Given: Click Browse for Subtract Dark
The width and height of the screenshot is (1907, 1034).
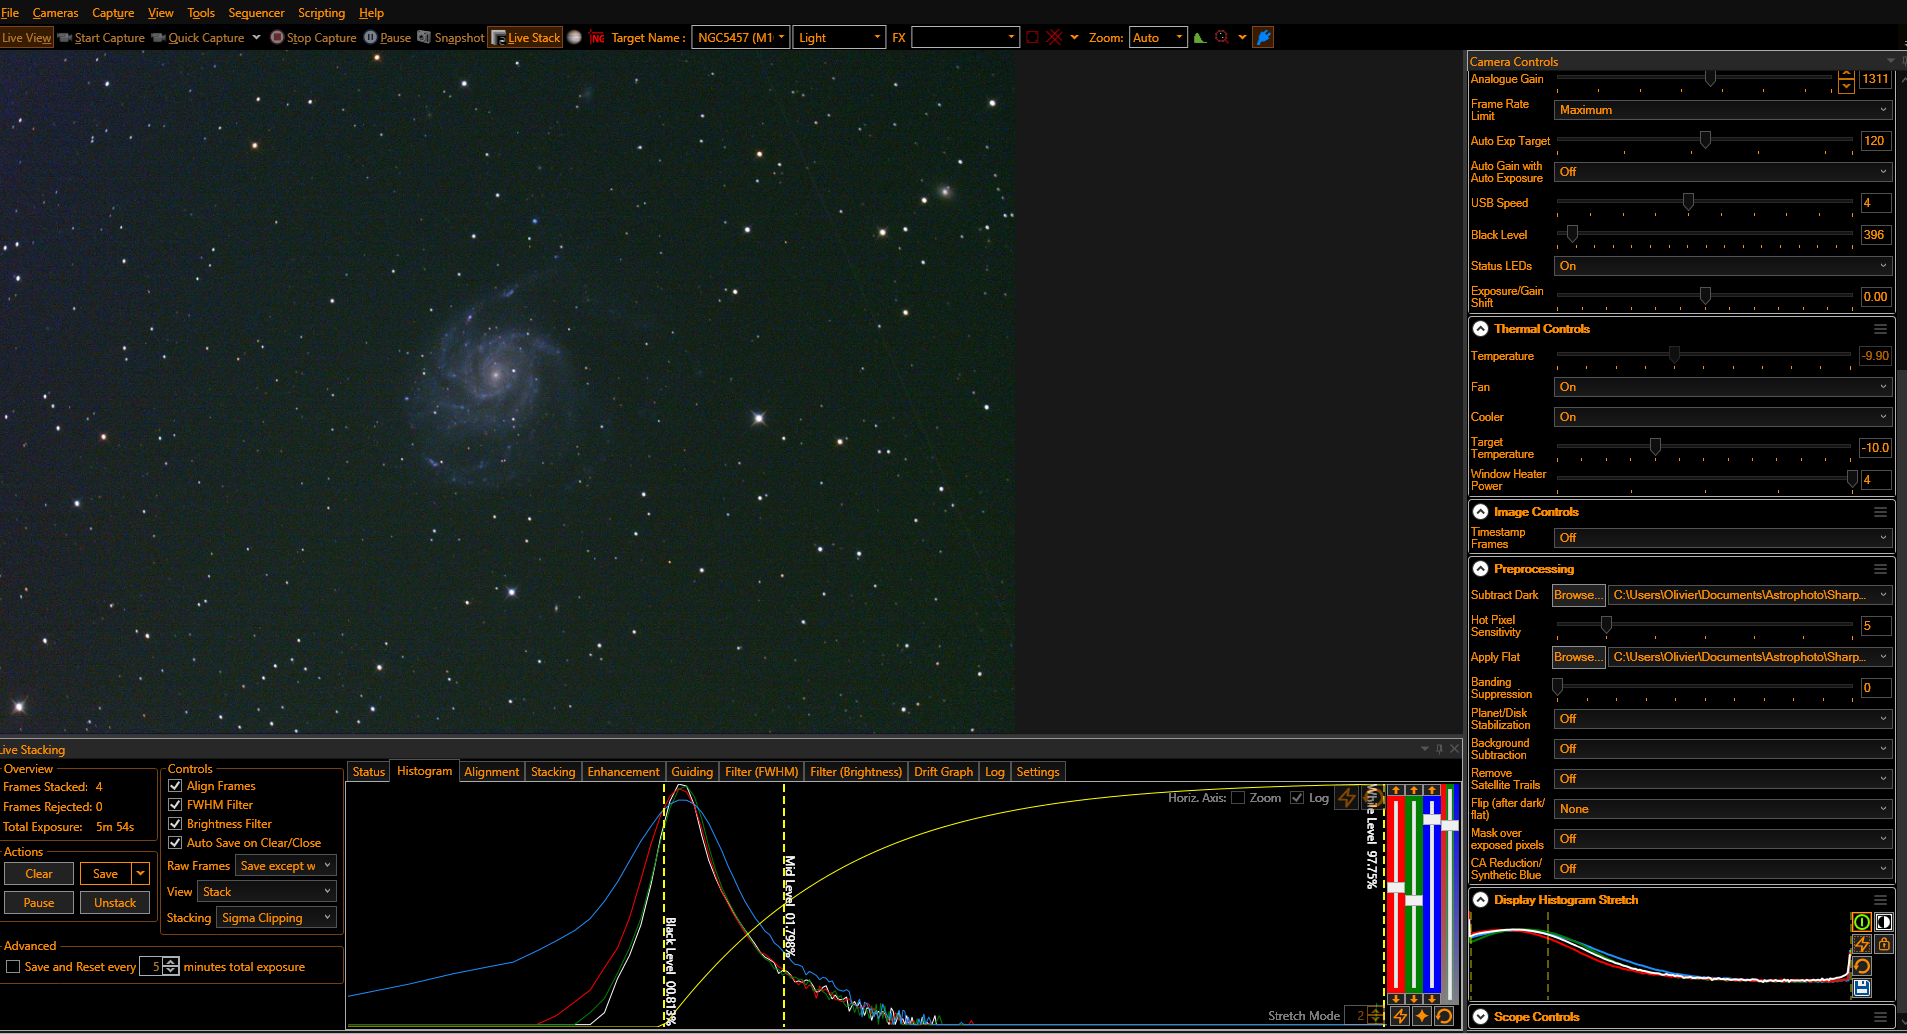Looking at the screenshot, I should coord(1578,595).
